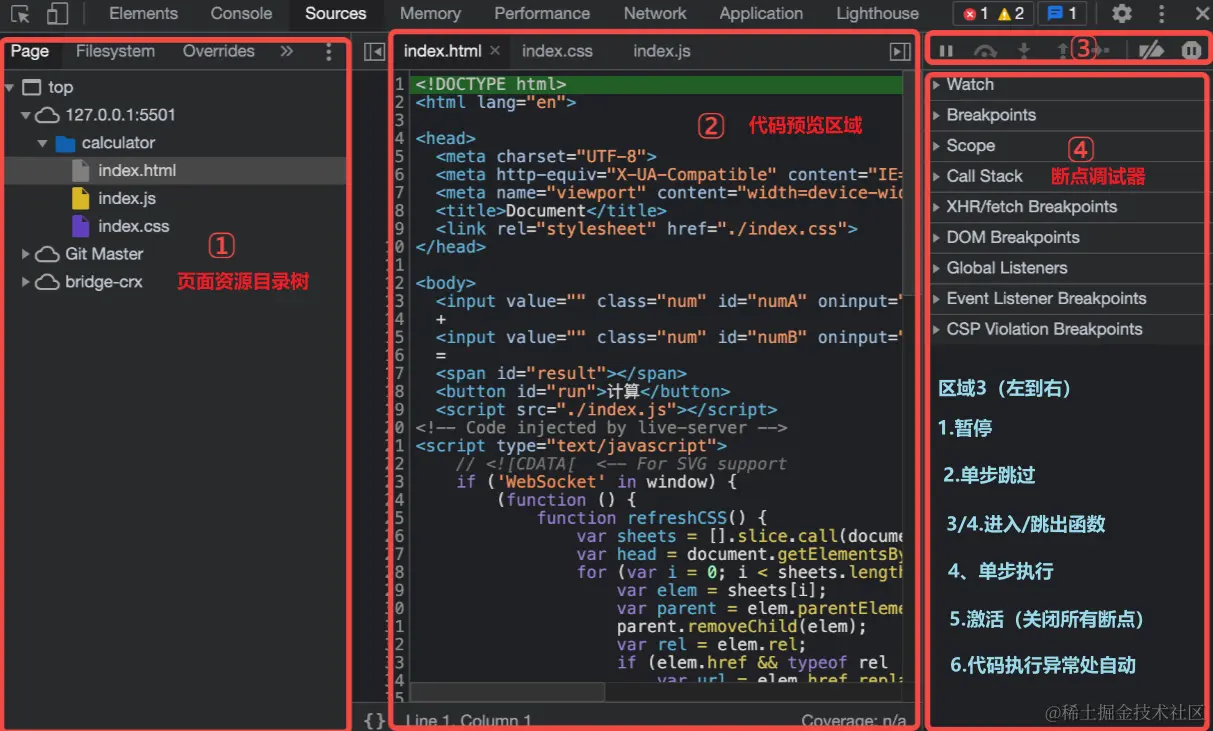Toggle the device toolbar icon

coord(57,14)
